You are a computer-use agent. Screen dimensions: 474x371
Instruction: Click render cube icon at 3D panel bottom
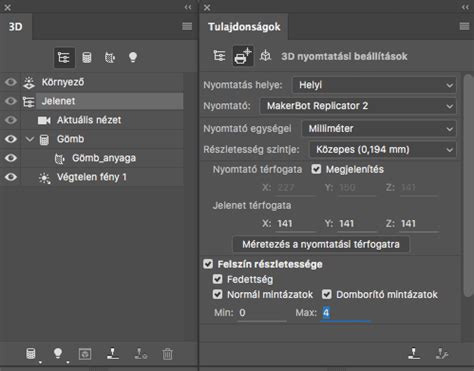(85, 354)
